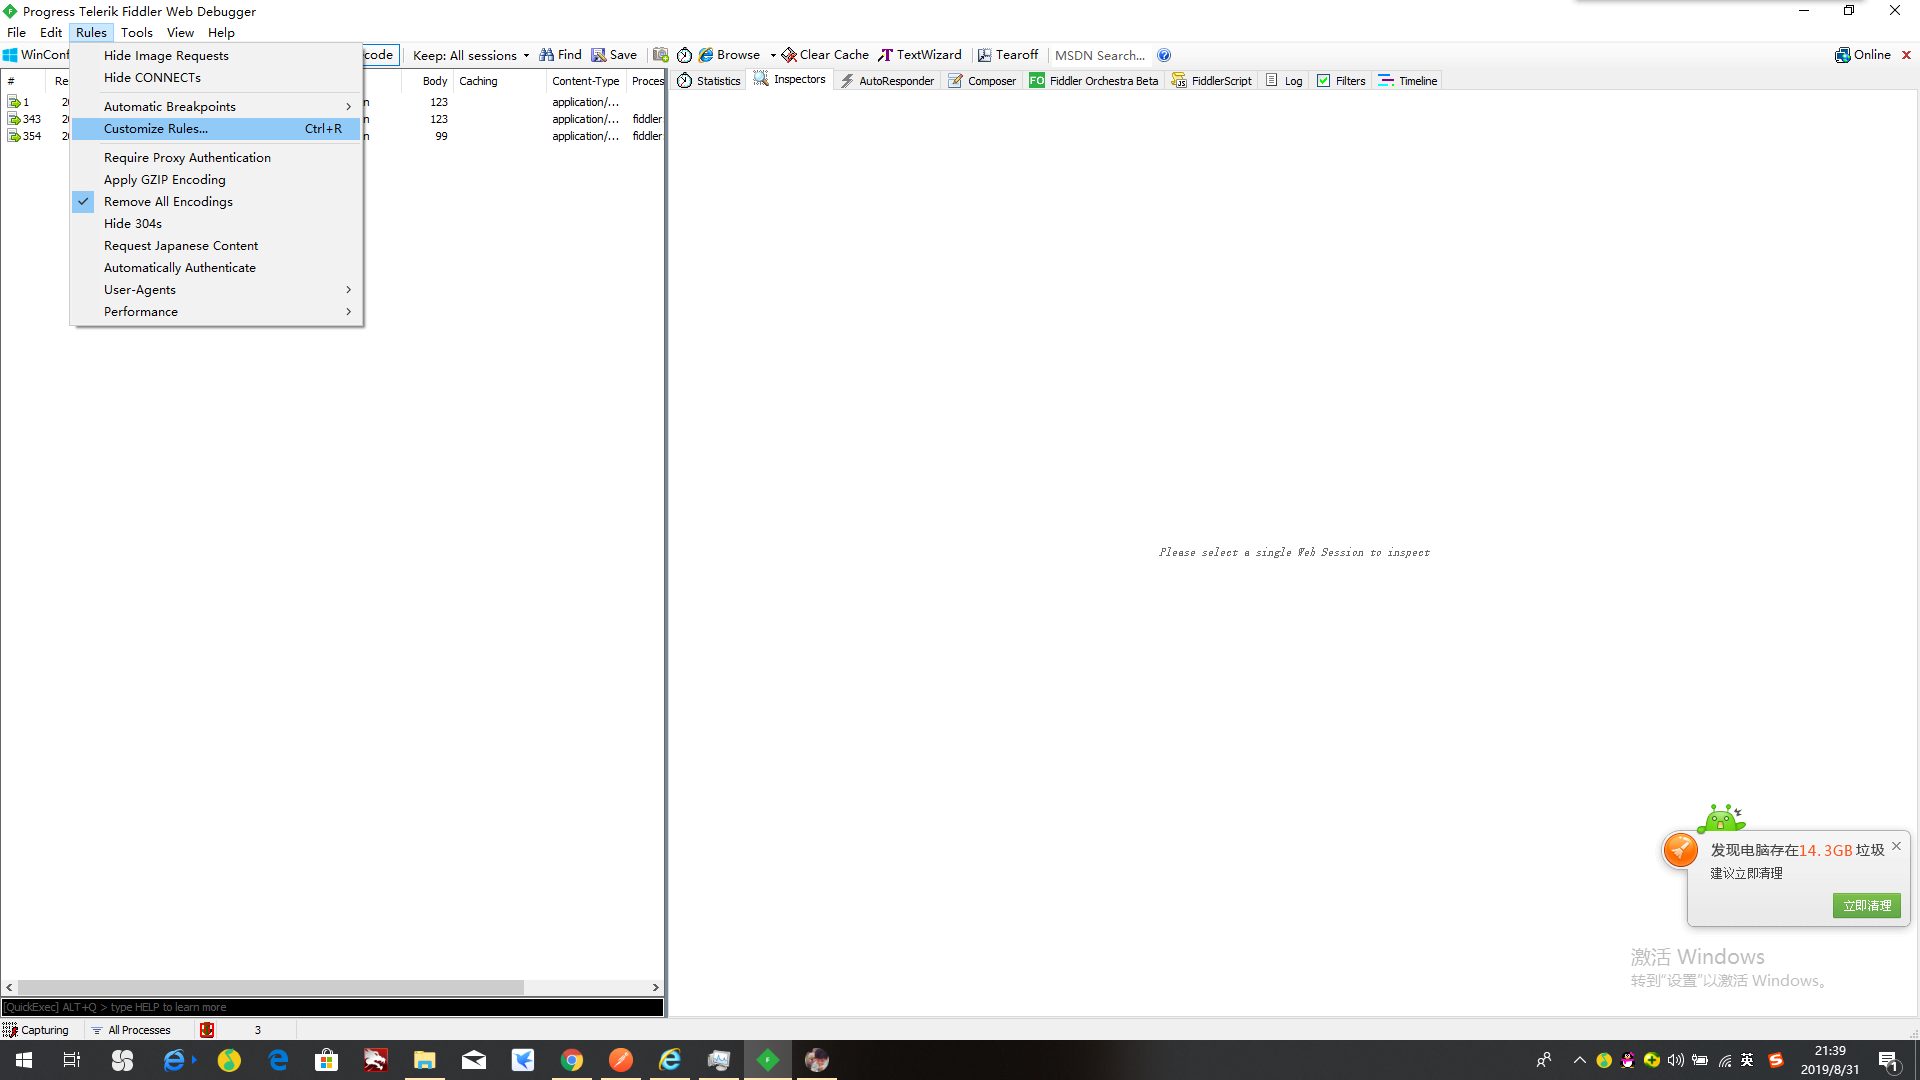This screenshot has height=1080, width=1920.
Task: Click the timer stopwatch toolbar icon
Action: click(x=684, y=55)
